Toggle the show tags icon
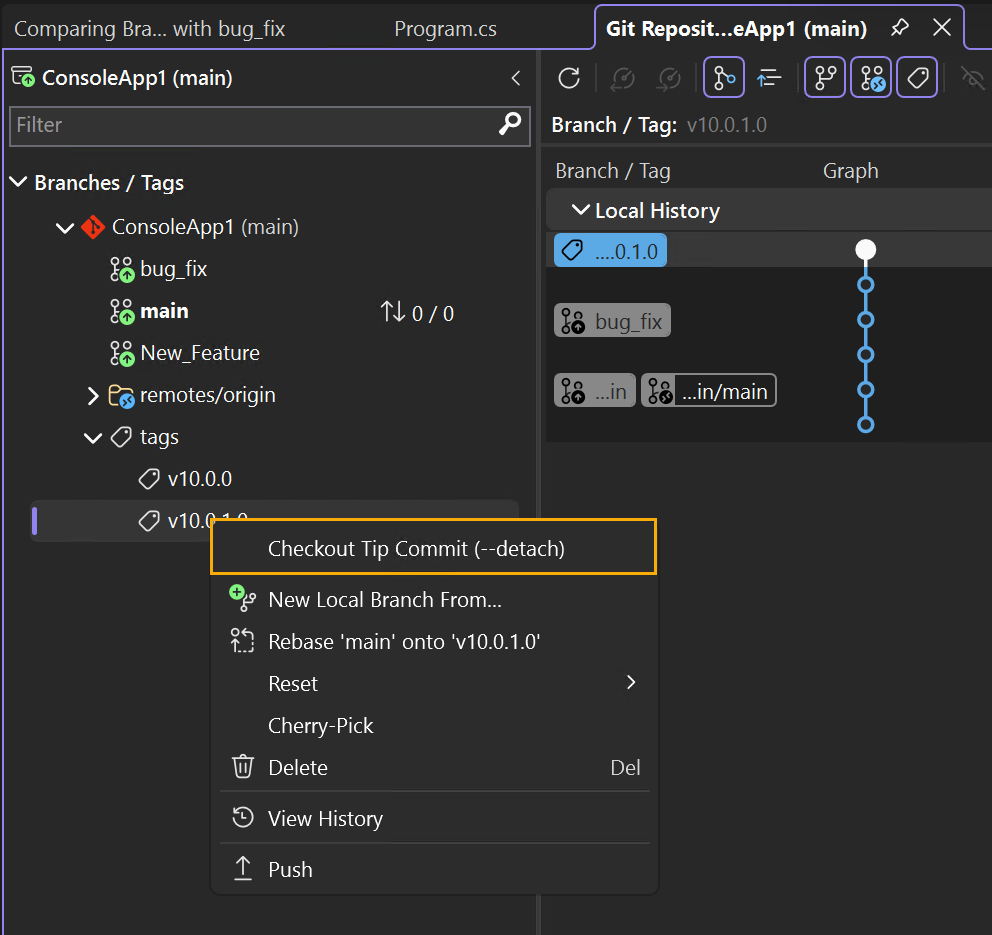The width and height of the screenshot is (992, 935). point(917,77)
